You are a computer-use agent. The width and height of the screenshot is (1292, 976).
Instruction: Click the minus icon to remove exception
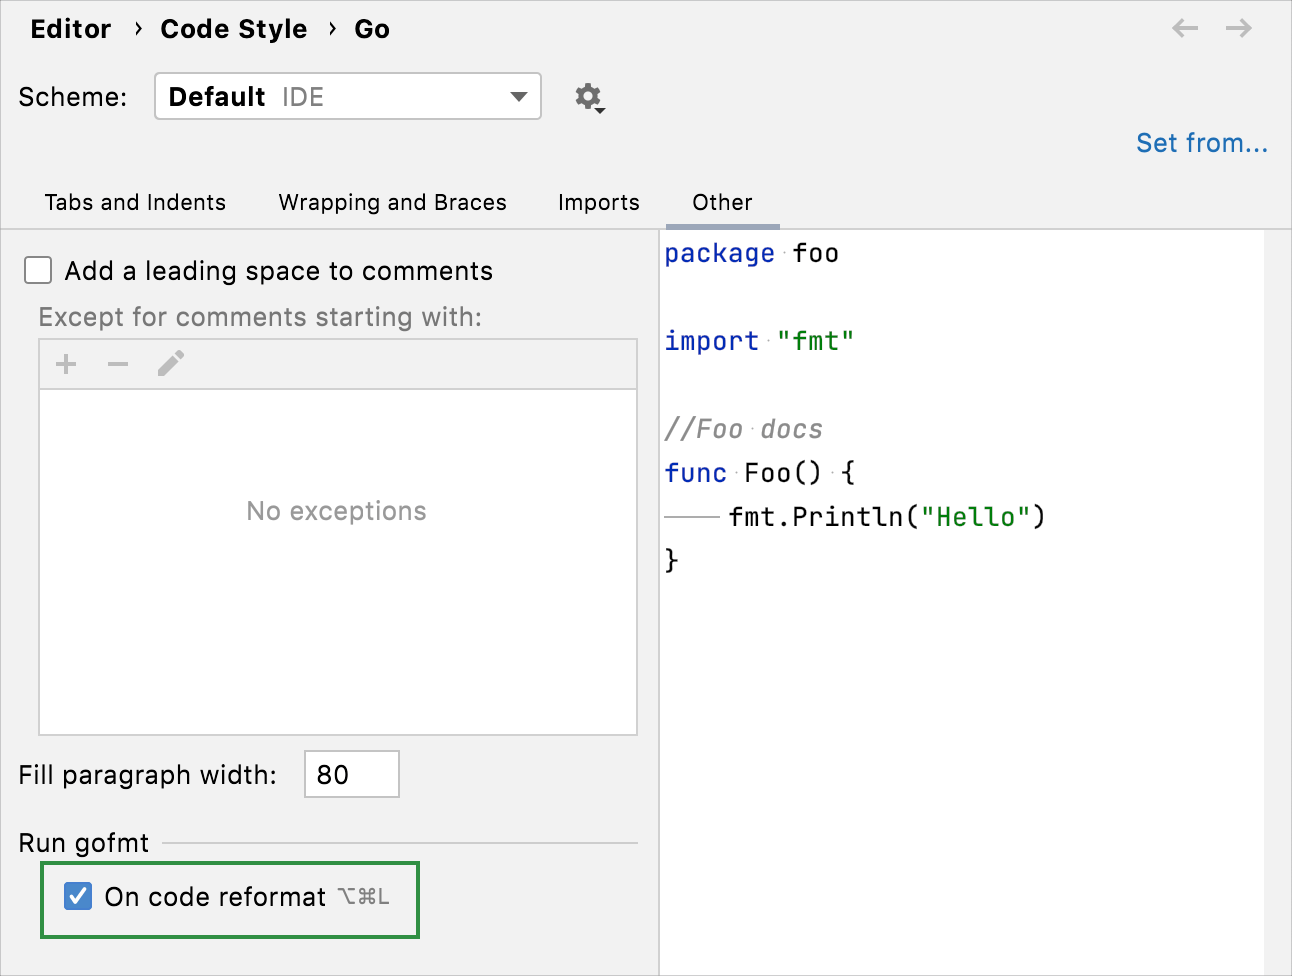pos(118,364)
